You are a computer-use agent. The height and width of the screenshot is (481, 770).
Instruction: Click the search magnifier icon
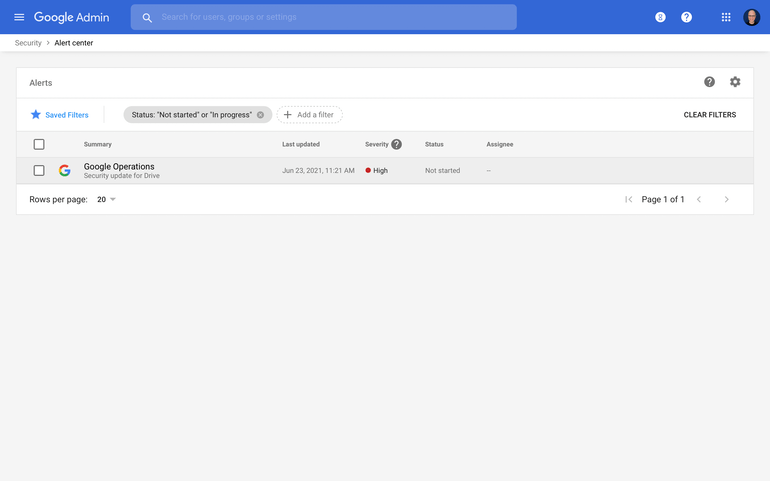(147, 18)
